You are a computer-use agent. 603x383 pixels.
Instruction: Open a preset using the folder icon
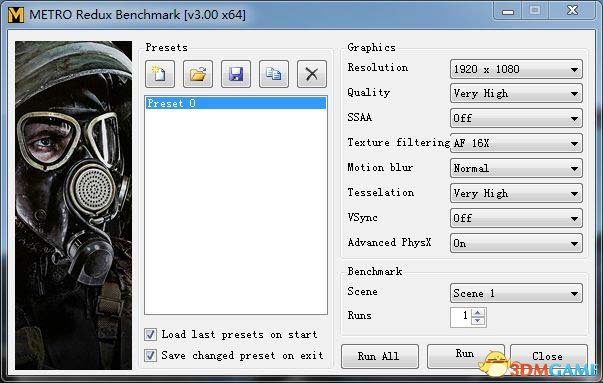[198, 74]
